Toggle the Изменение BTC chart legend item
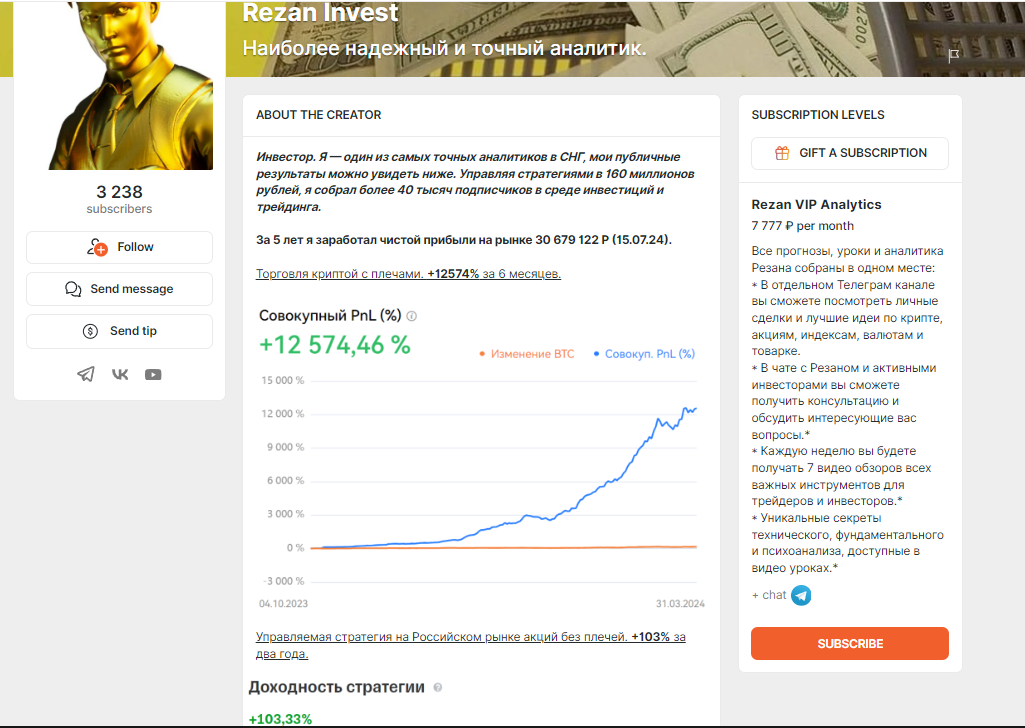This screenshot has height=728, width=1025. pos(527,354)
